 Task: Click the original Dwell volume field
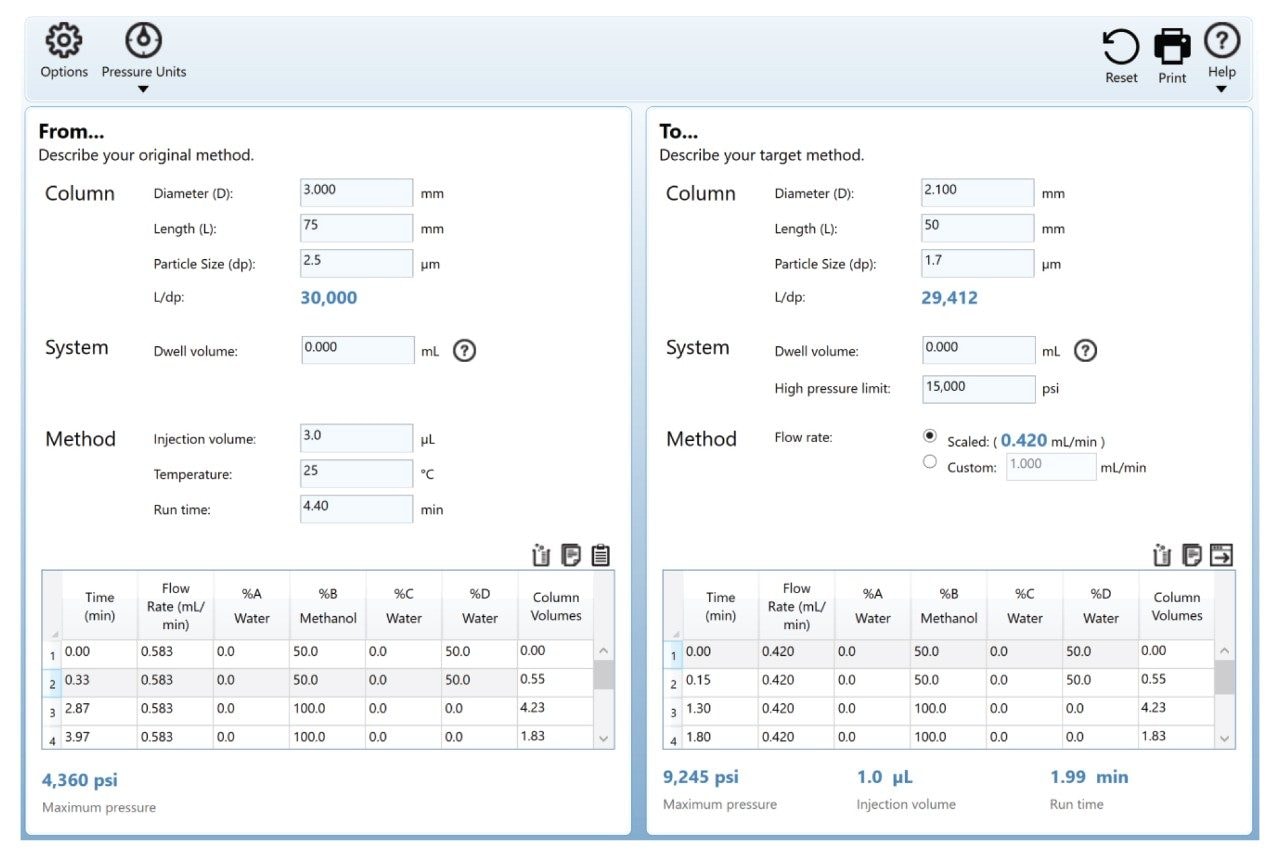pyautogui.click(x=357, y=350)
